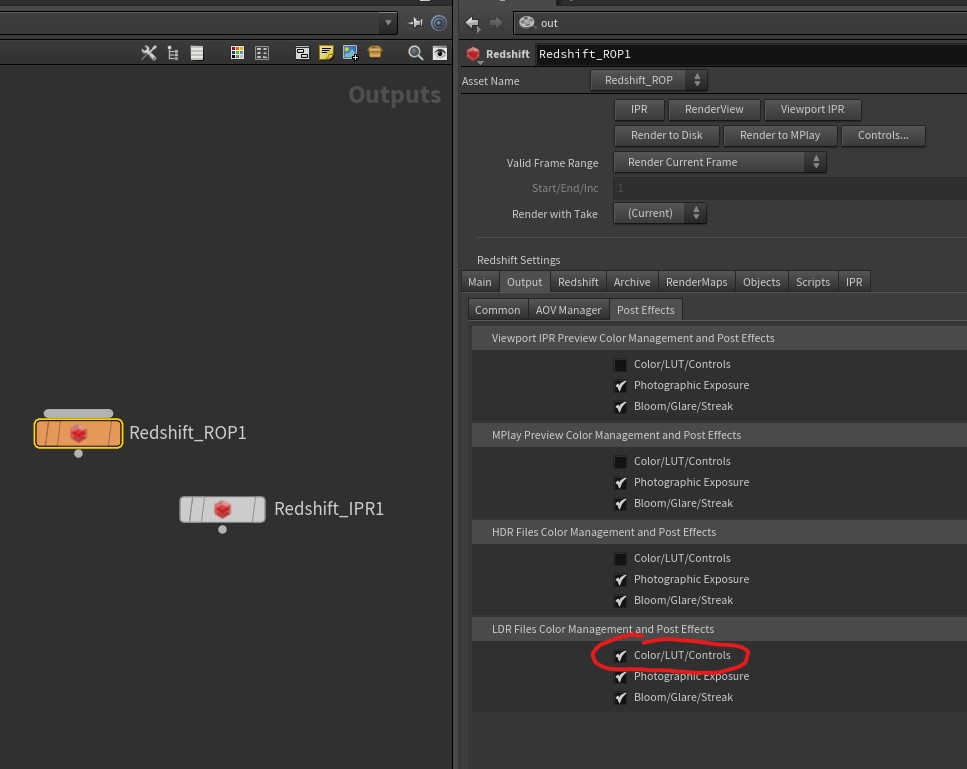The width and height of the screenshot is (967, 769).
Task: Switch to the Archive tab
Action: click(x=632, y=282)
